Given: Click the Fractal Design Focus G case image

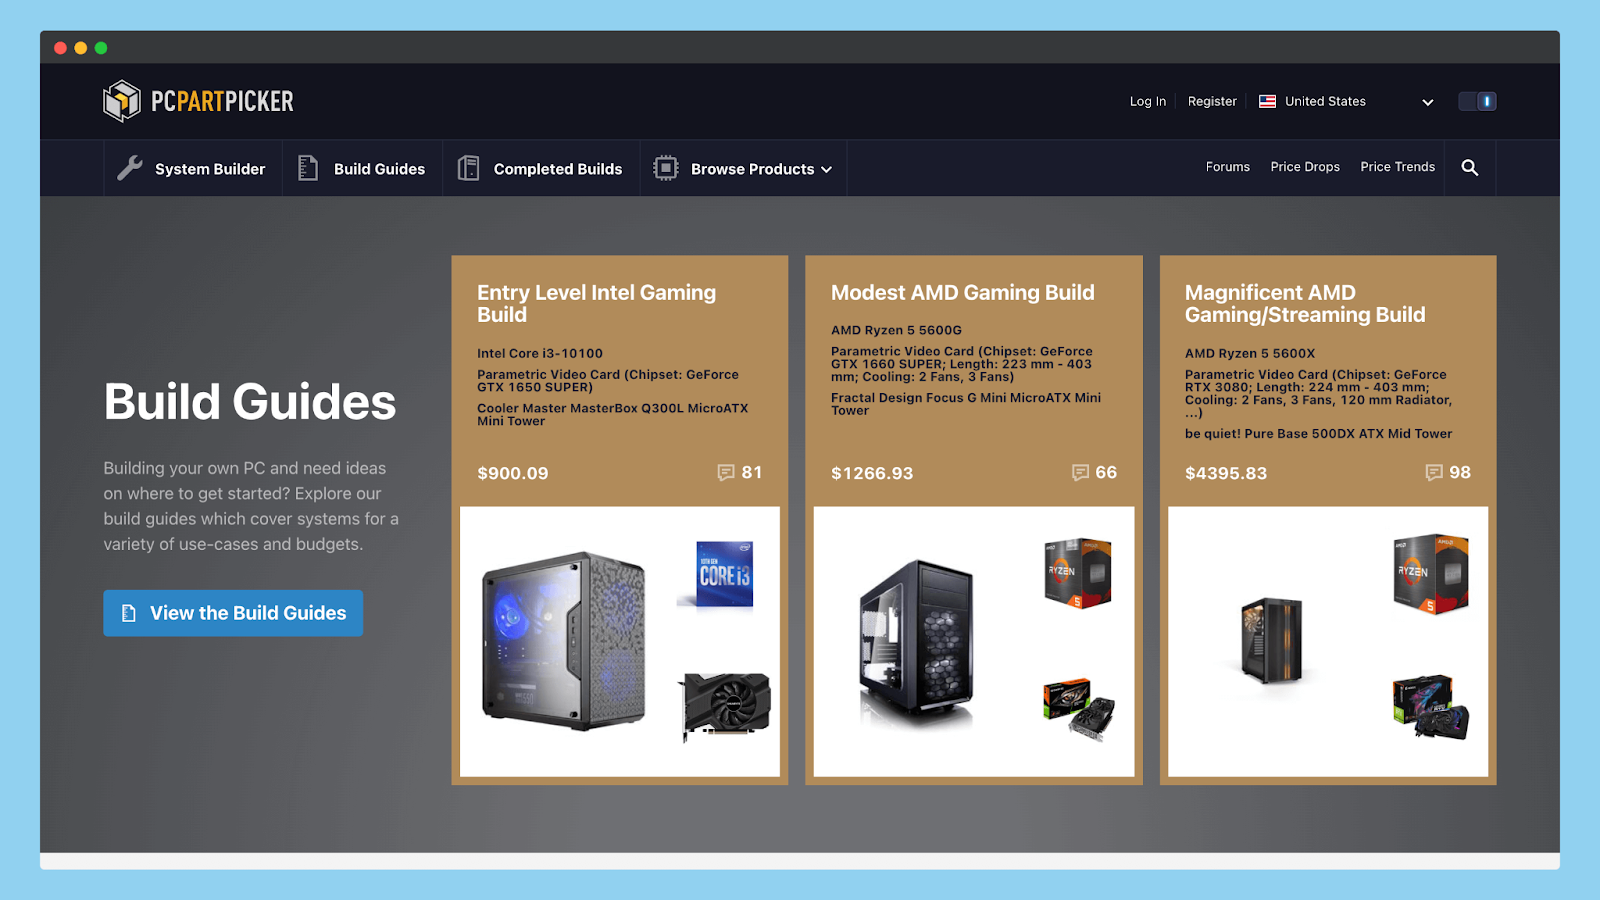Looking at the screenshot, I should coord(916,640).
